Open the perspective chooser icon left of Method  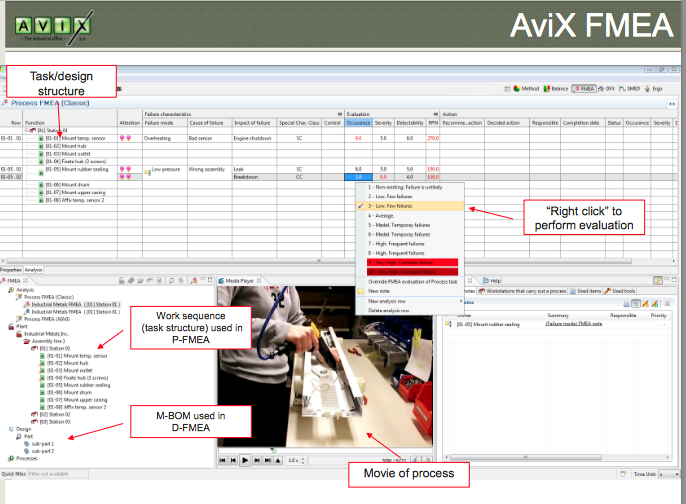coord(507,88)
